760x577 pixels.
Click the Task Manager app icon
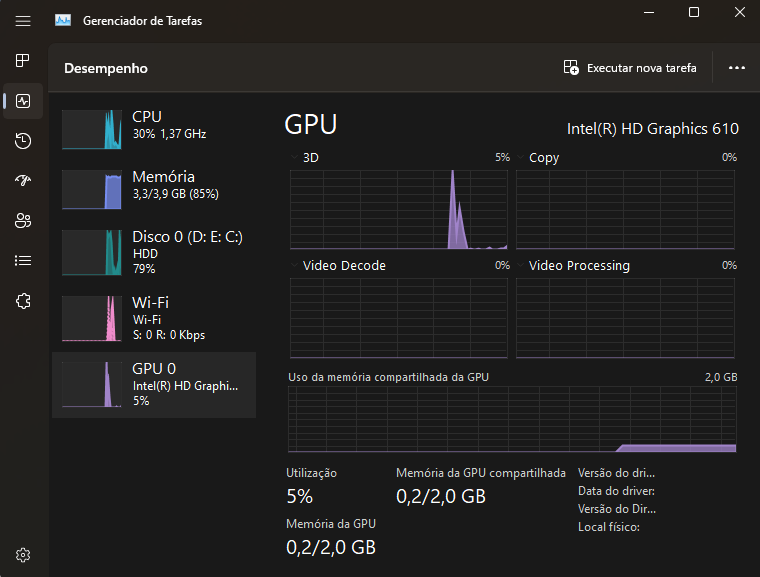tap(63, 20)
